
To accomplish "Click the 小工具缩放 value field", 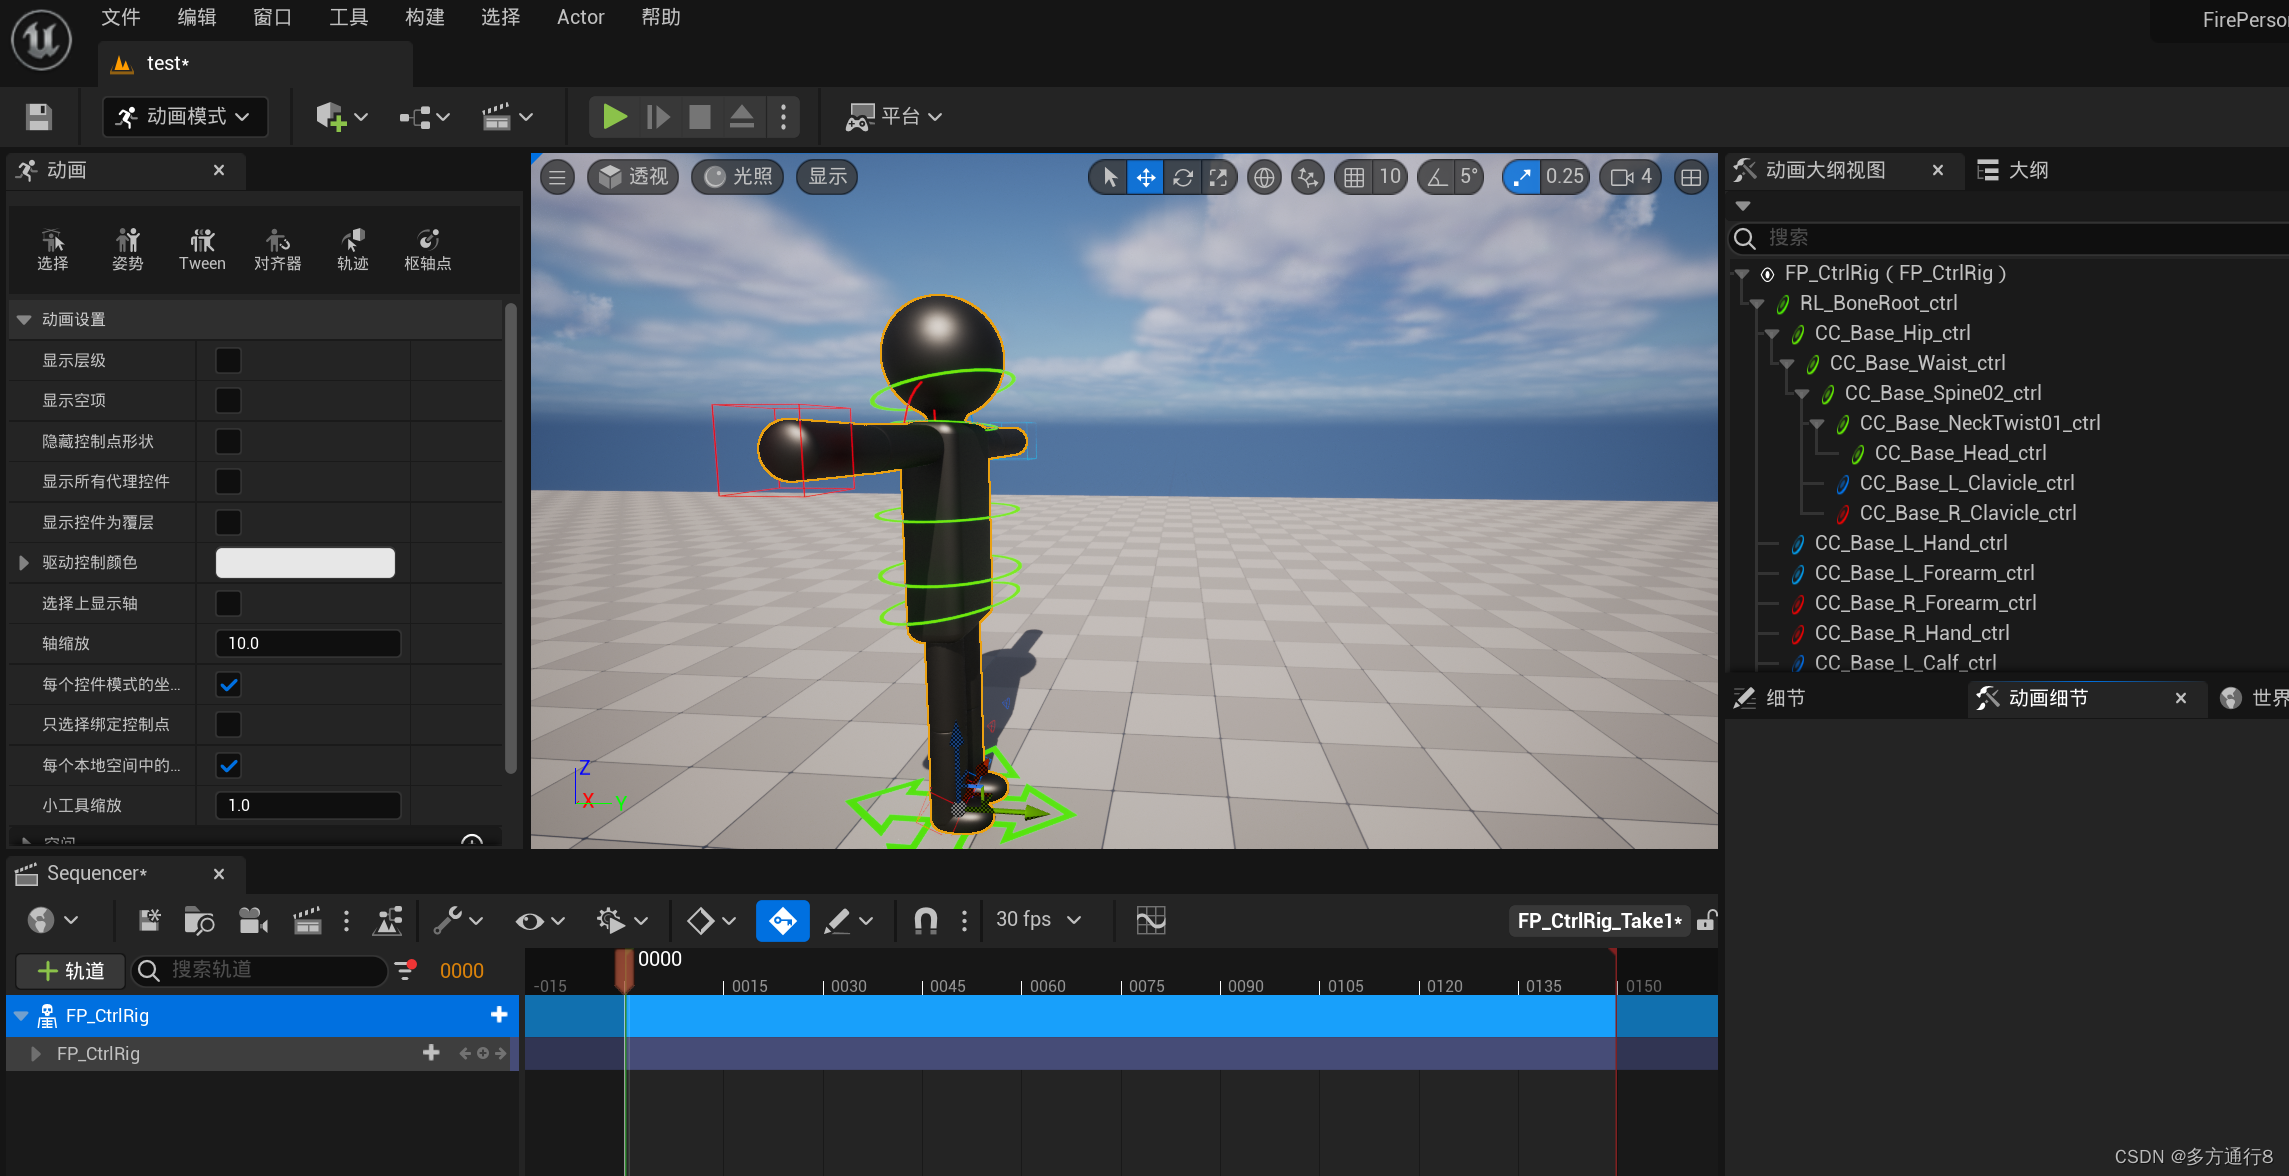I will coord(308,806).
